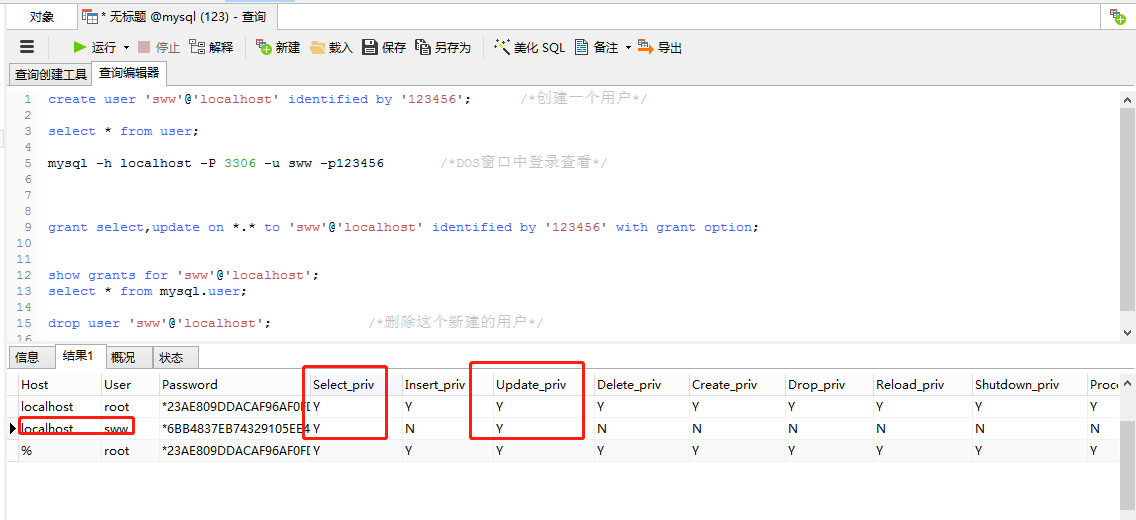The image size is (1136, 520).
Task: Sort by Select_priv column header
Action: coord(355,385)
